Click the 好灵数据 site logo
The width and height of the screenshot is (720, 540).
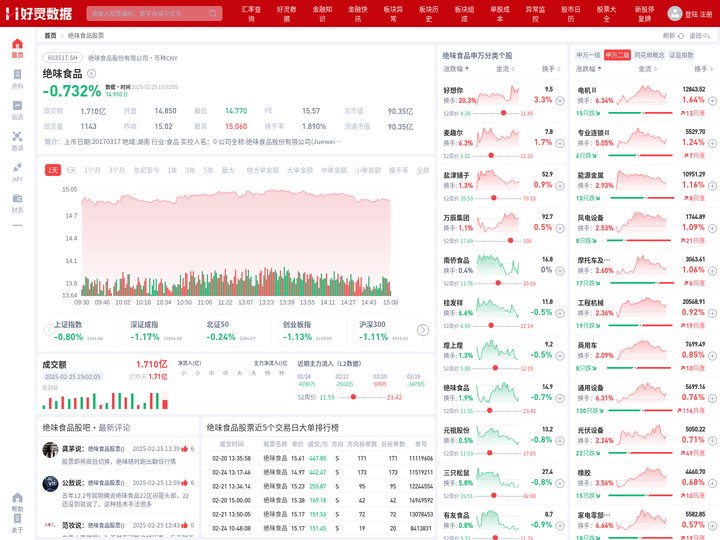(39, 13)
